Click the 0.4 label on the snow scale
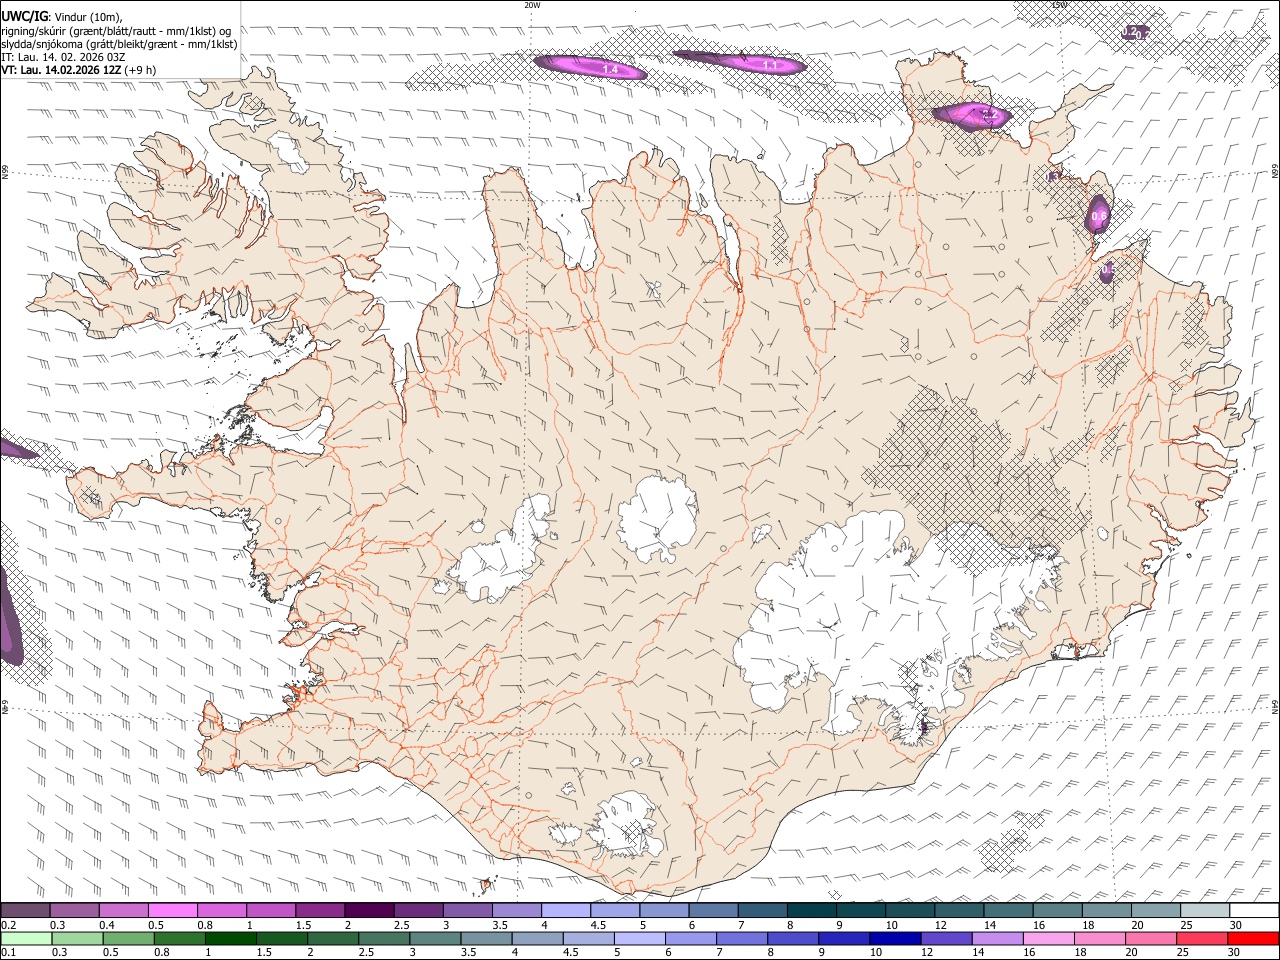Screen dimensions: 1280x960 coord(106,925)
